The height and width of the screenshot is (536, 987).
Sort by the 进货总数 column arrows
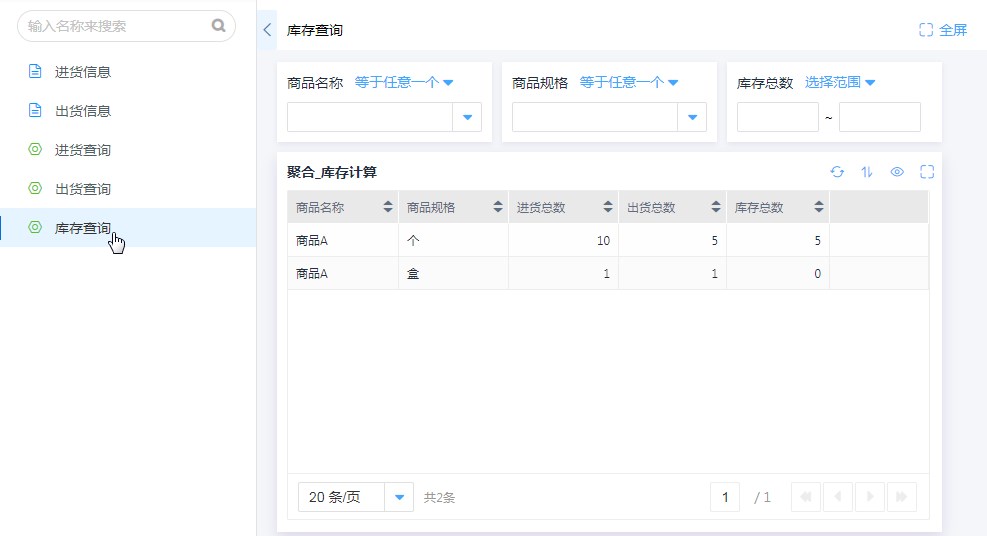[608, 207]
